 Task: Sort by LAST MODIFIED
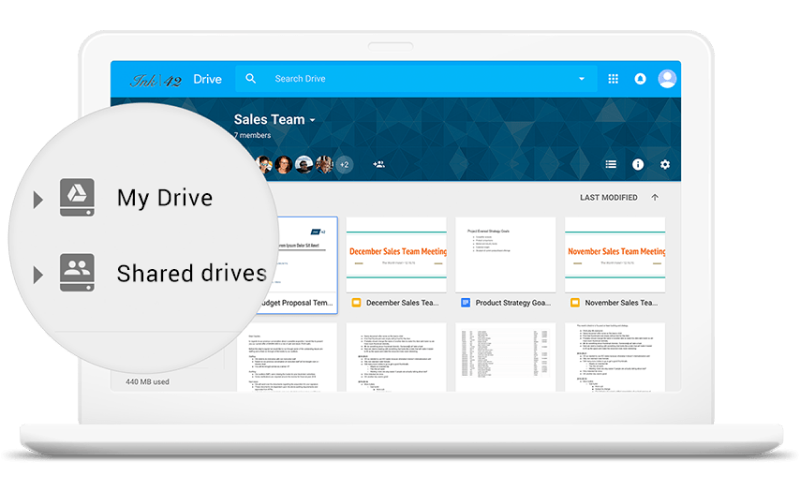tap(609, 197)
